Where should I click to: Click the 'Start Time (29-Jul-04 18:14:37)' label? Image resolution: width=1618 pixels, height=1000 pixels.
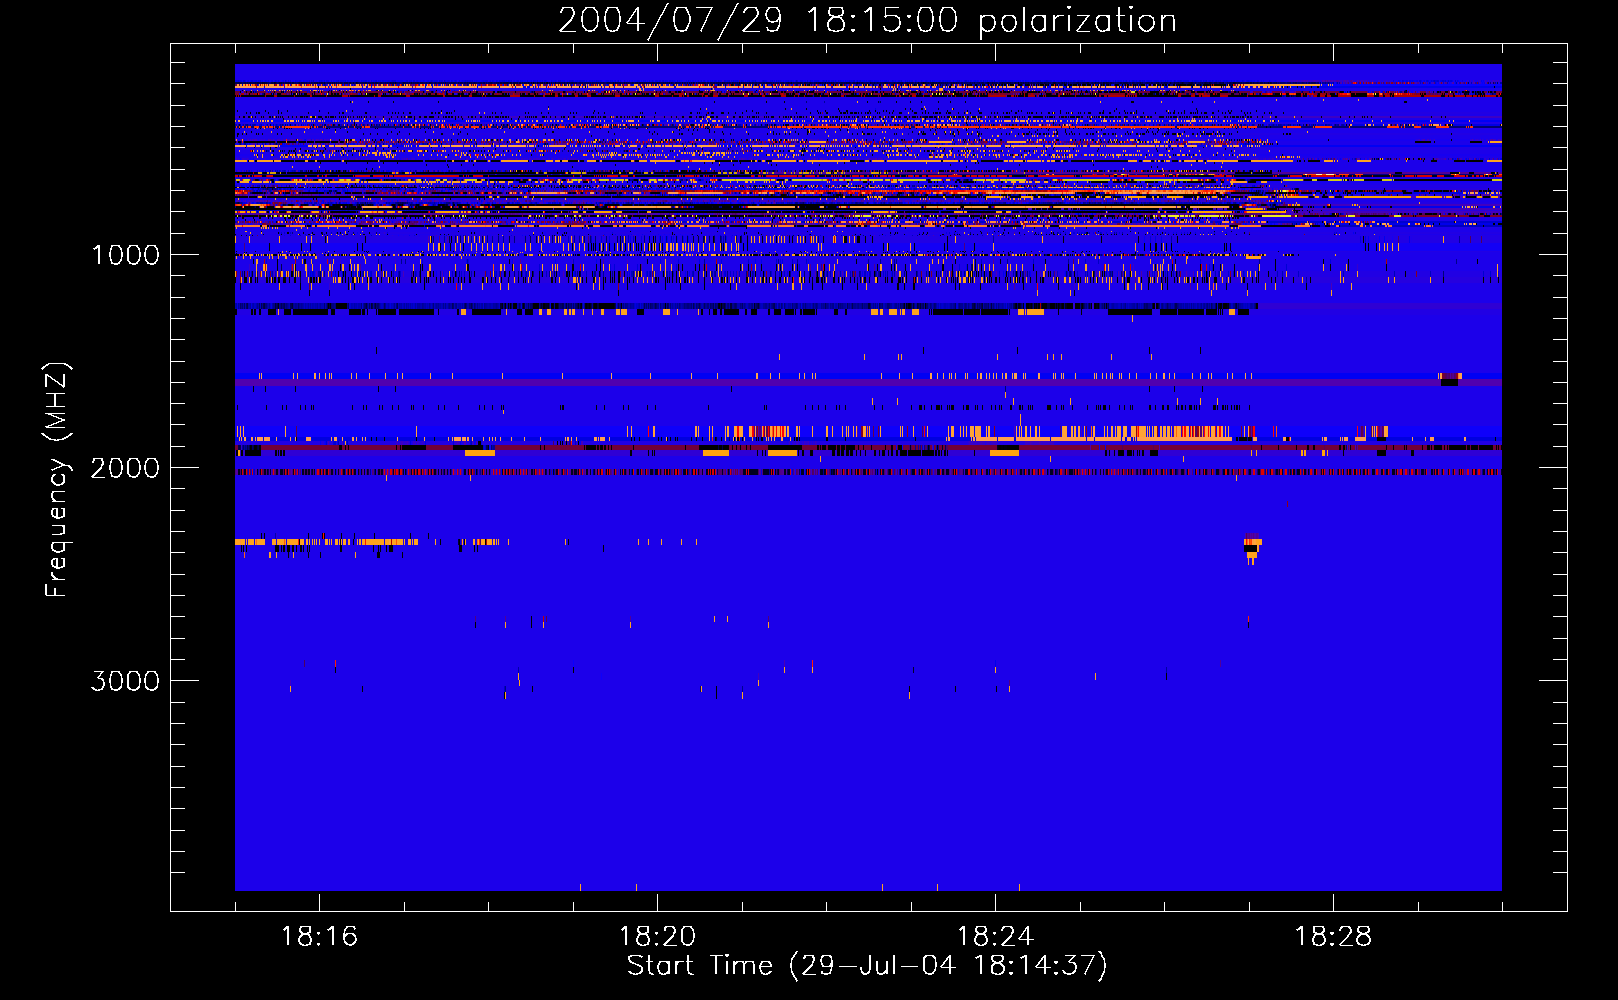coord(867,965)
